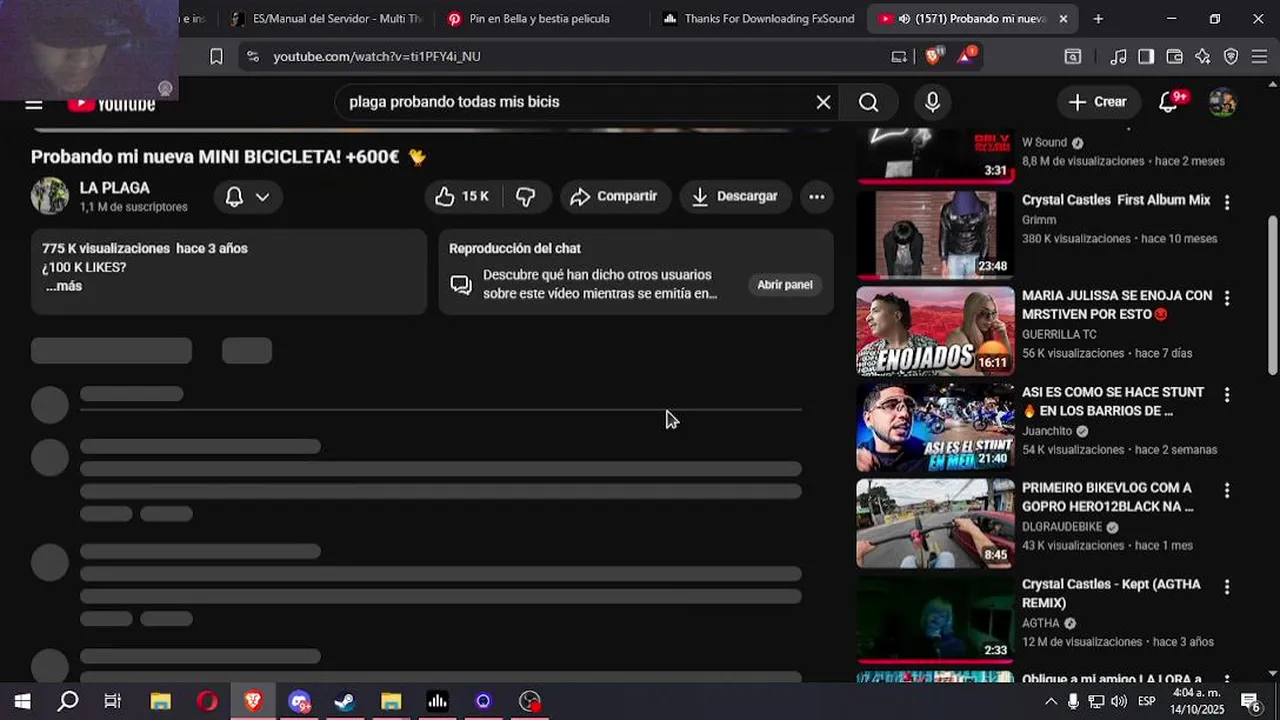The height and width of the screenshot is (720, 1280).
Task: Share the video via Compartir
Action: (x=614, y=197)
